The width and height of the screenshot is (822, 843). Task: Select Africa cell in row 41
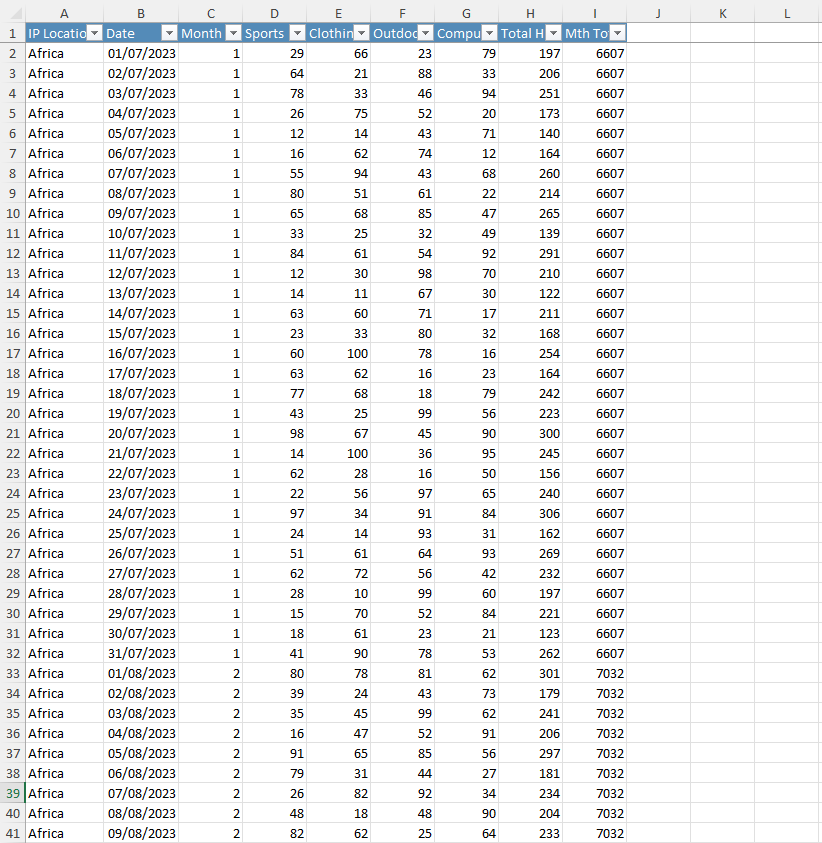tap(65, 833)
